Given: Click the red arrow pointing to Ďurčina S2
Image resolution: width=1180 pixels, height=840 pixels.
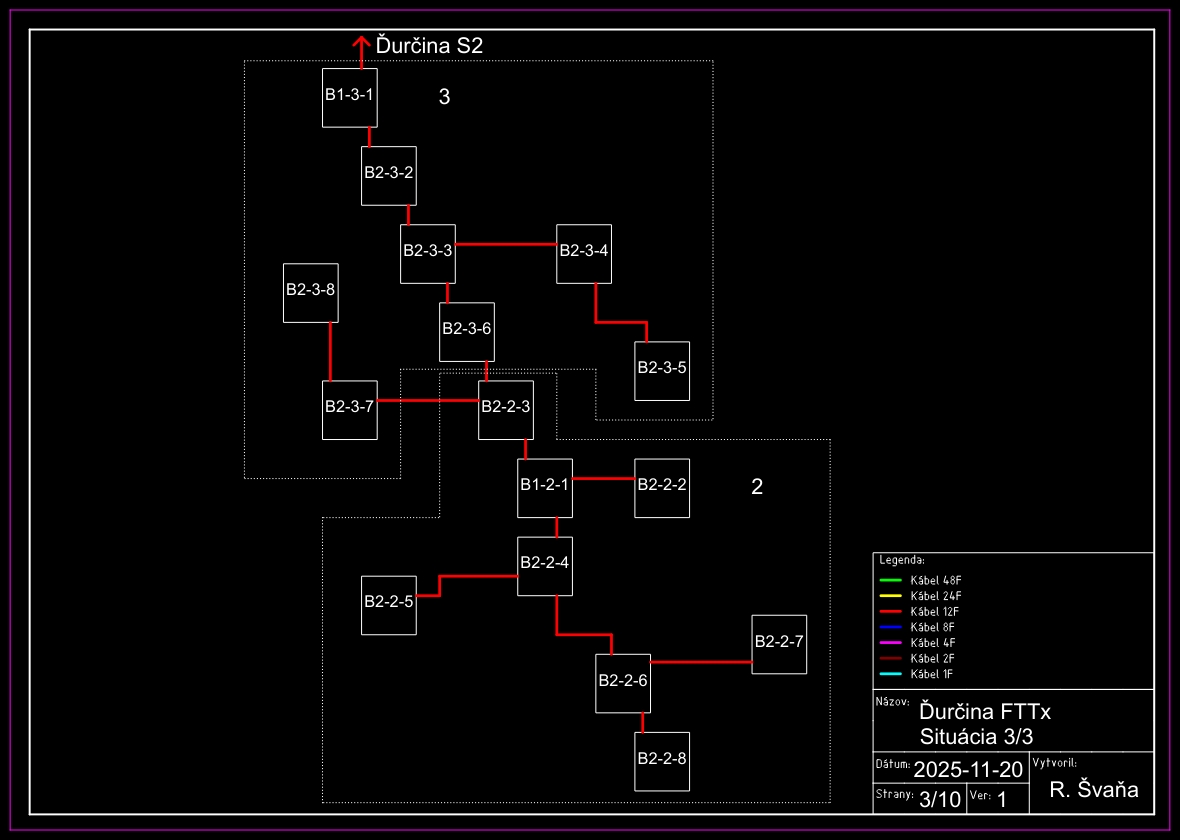Looking at the screenshot, I should 361,48.
